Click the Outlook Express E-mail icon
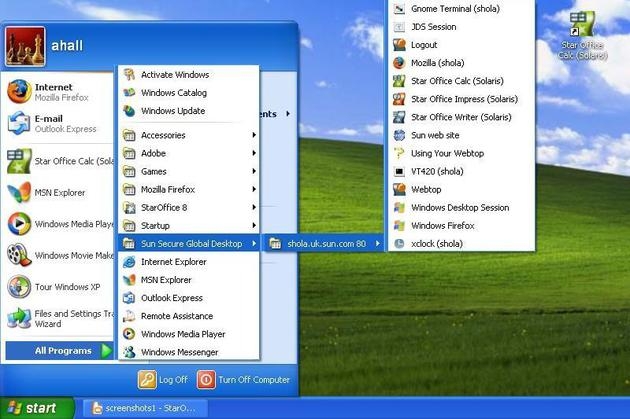This screenshot has width=630, height=419. pos(19,123)
